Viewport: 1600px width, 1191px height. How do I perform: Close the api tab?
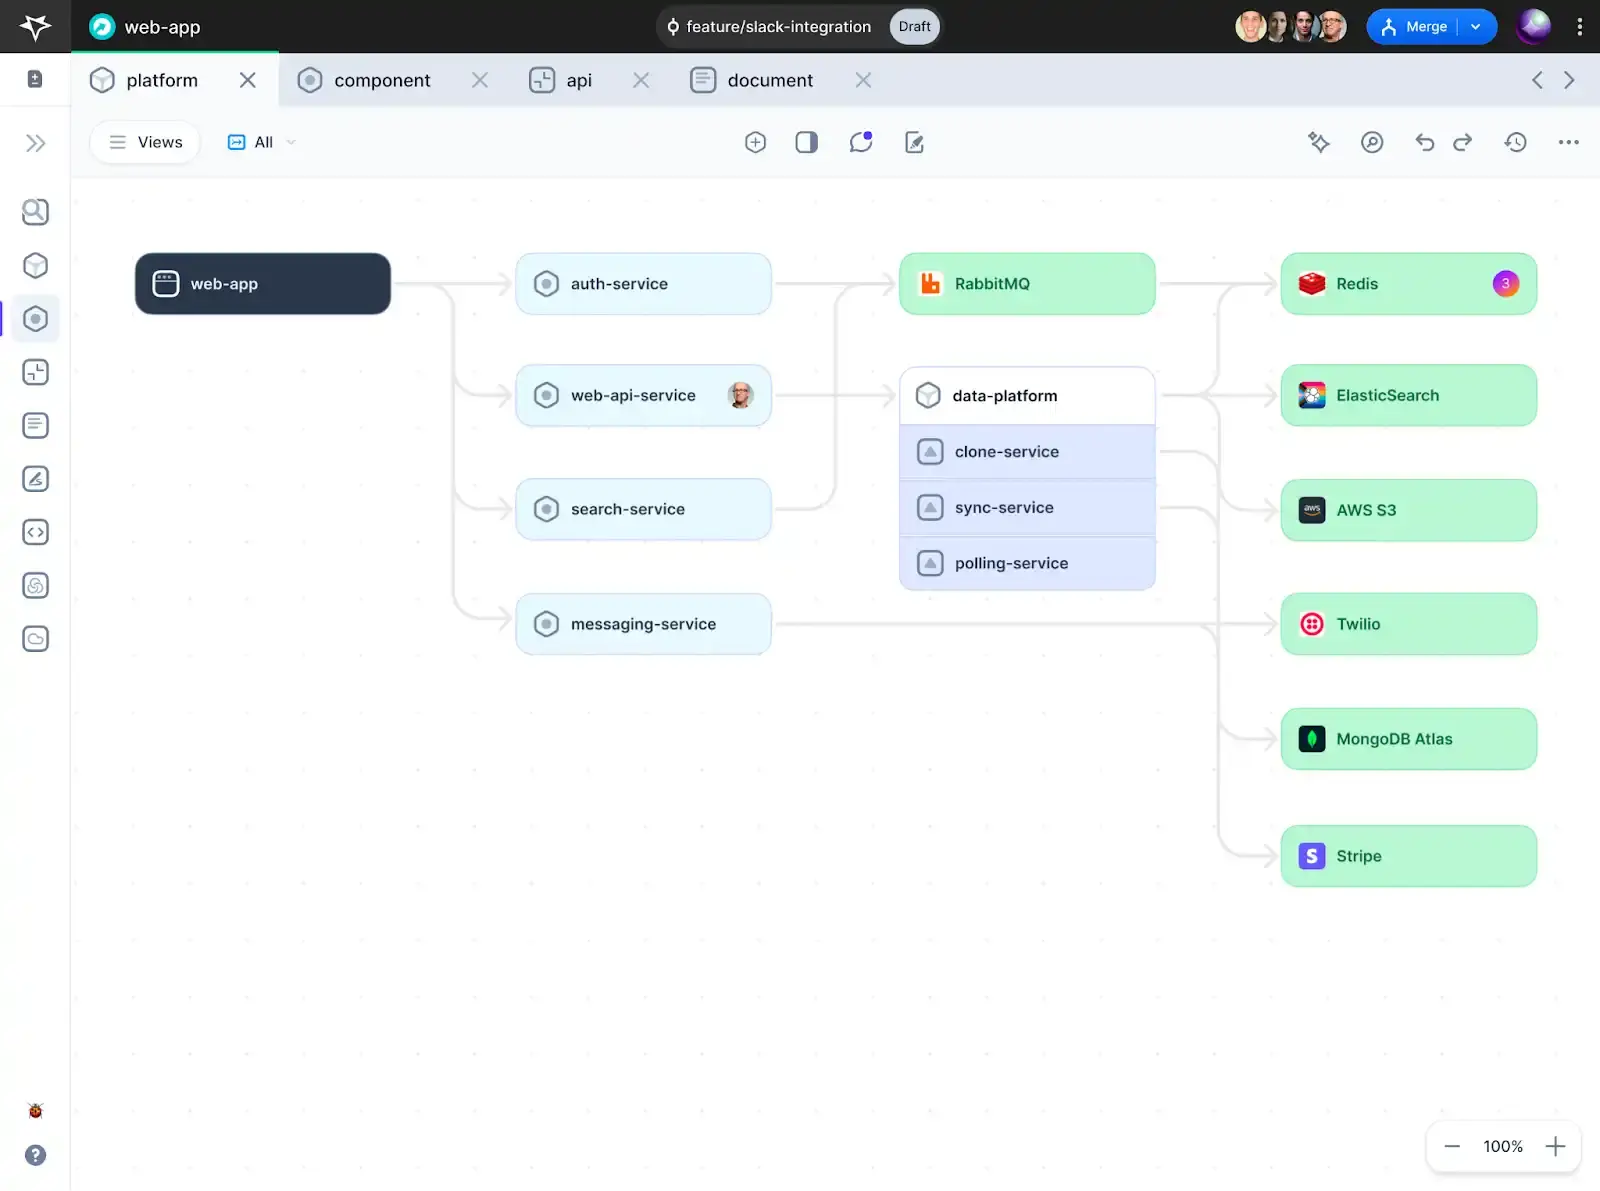pyautogui.click(x=641, y=80)
